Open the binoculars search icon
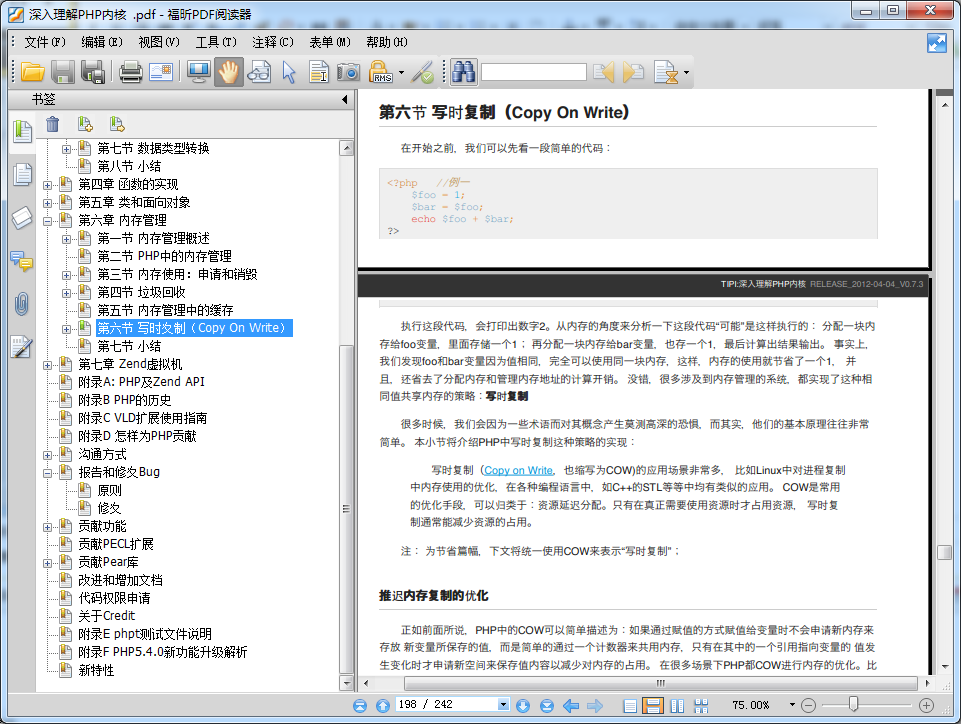 click(x=464, y=72)
